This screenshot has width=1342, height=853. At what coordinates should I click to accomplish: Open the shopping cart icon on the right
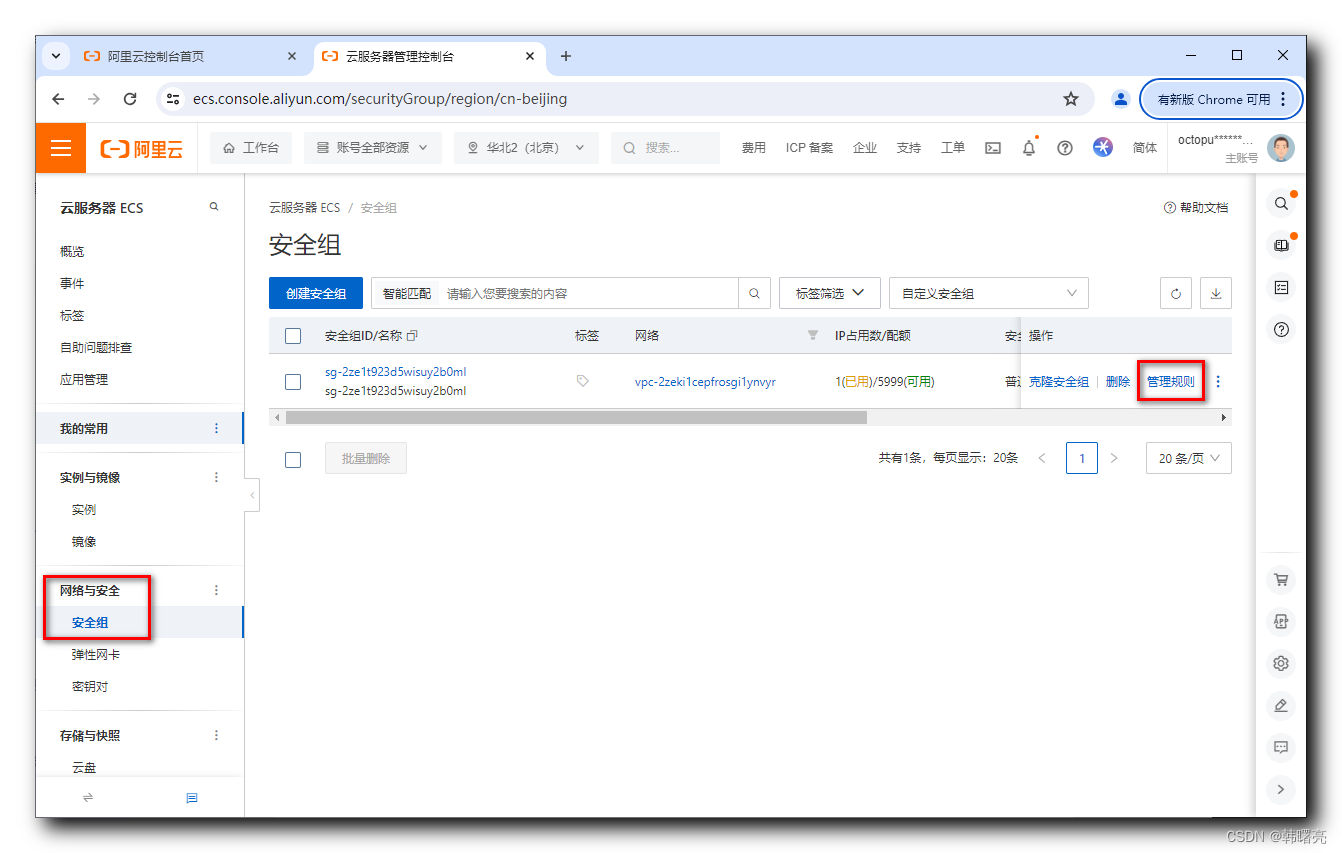(1281, 579)
